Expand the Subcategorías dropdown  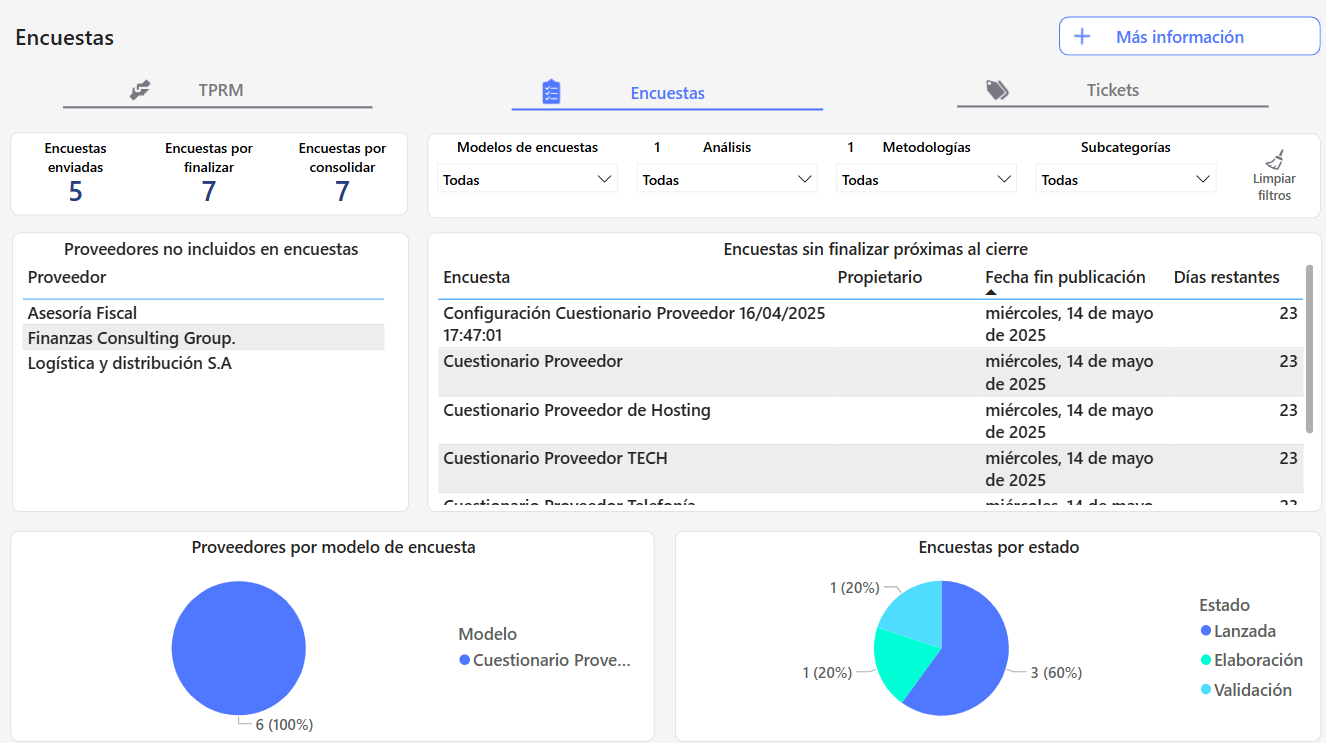1125,180
